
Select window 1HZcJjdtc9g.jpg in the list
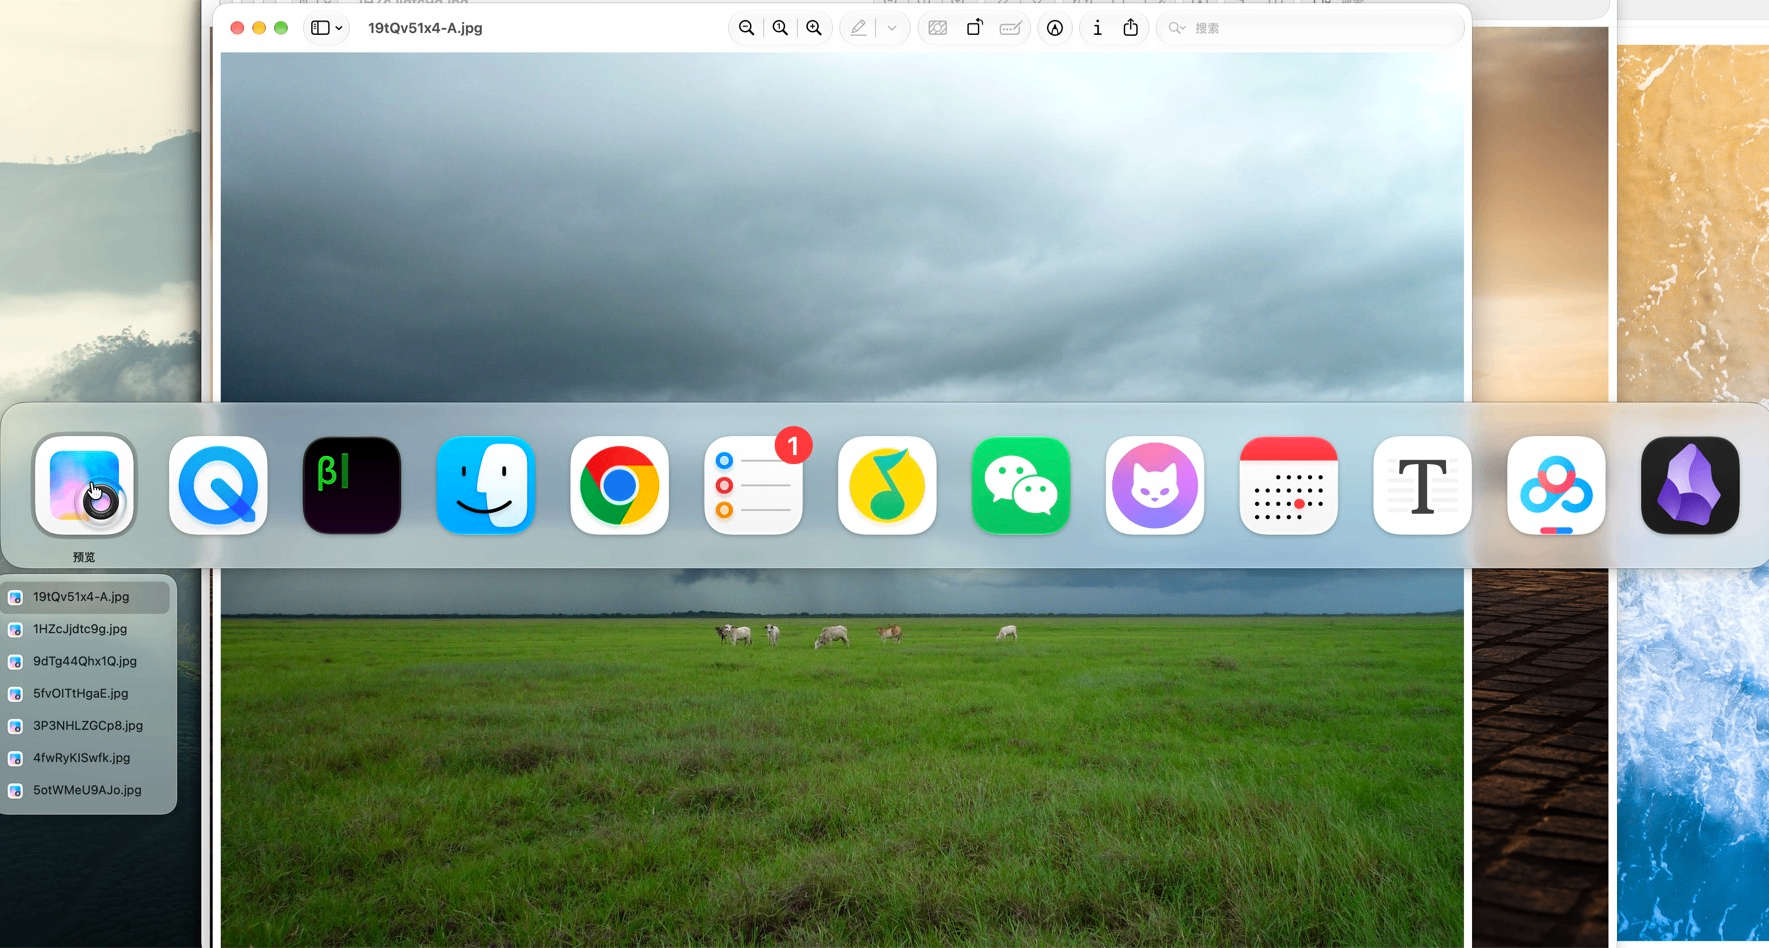tap(86, 629)
